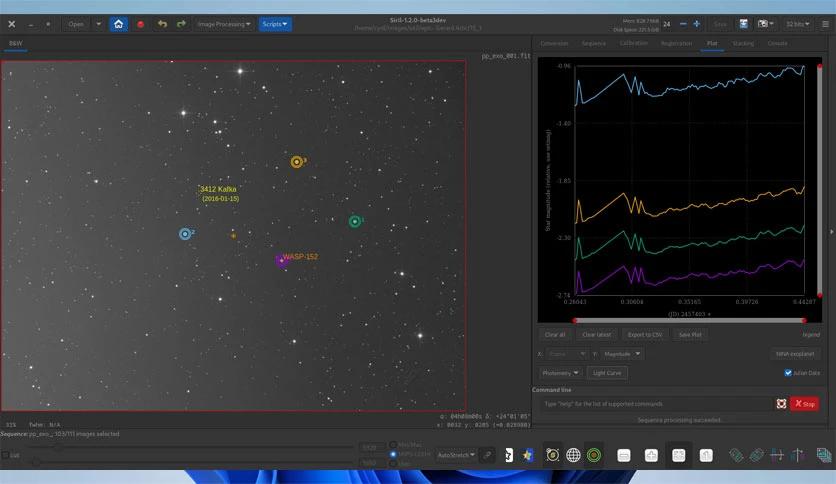The height and width of the screenshot is (484, 836).
Task: Click the celestial grid globe icon
Action: [x=573, y=455]
